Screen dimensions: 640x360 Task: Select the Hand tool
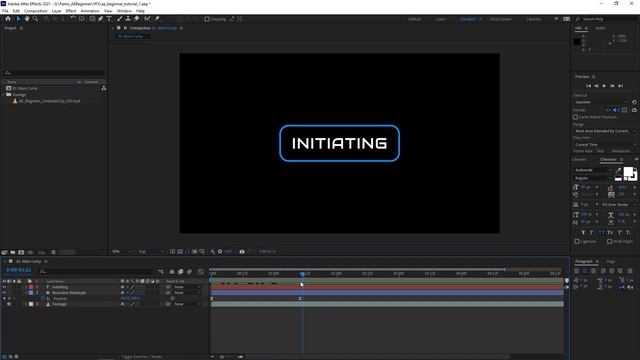click(x=27, y=19)
